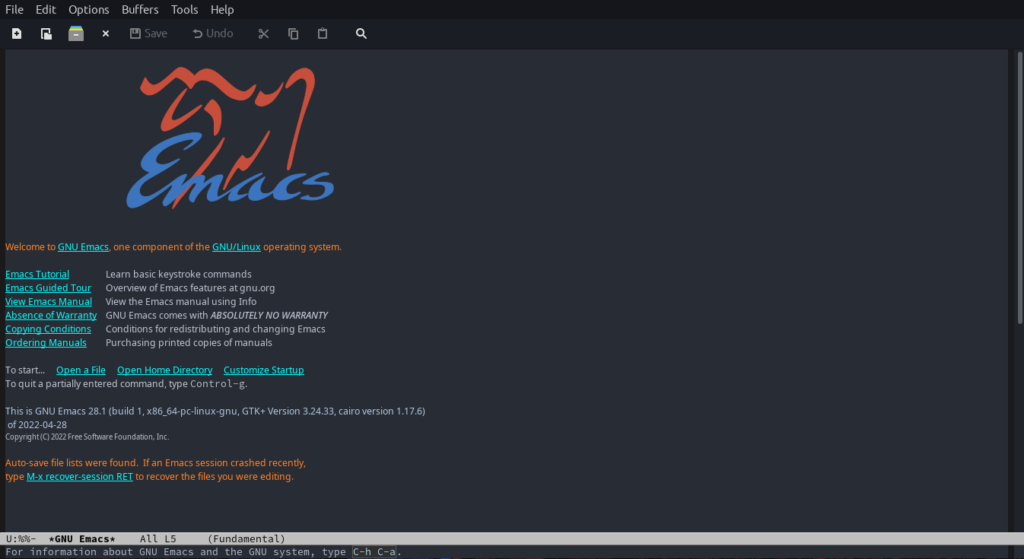Open the Edit menu

[x=46, y=10]
